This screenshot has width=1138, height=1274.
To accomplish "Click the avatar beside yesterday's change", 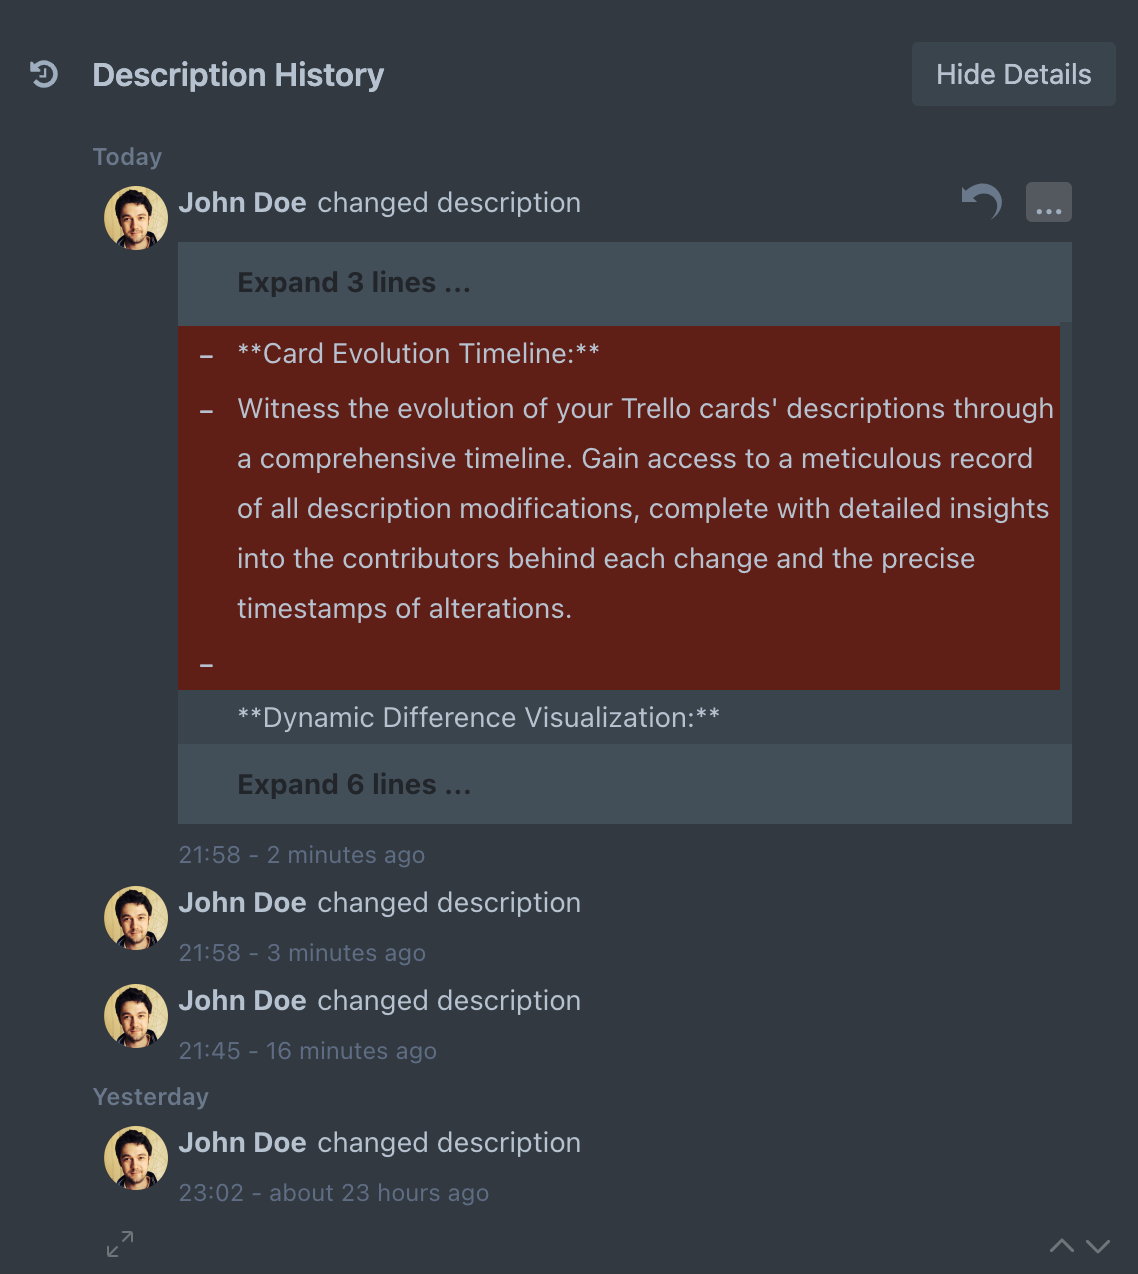I will pyautogui.click(x=135, y=1157).
